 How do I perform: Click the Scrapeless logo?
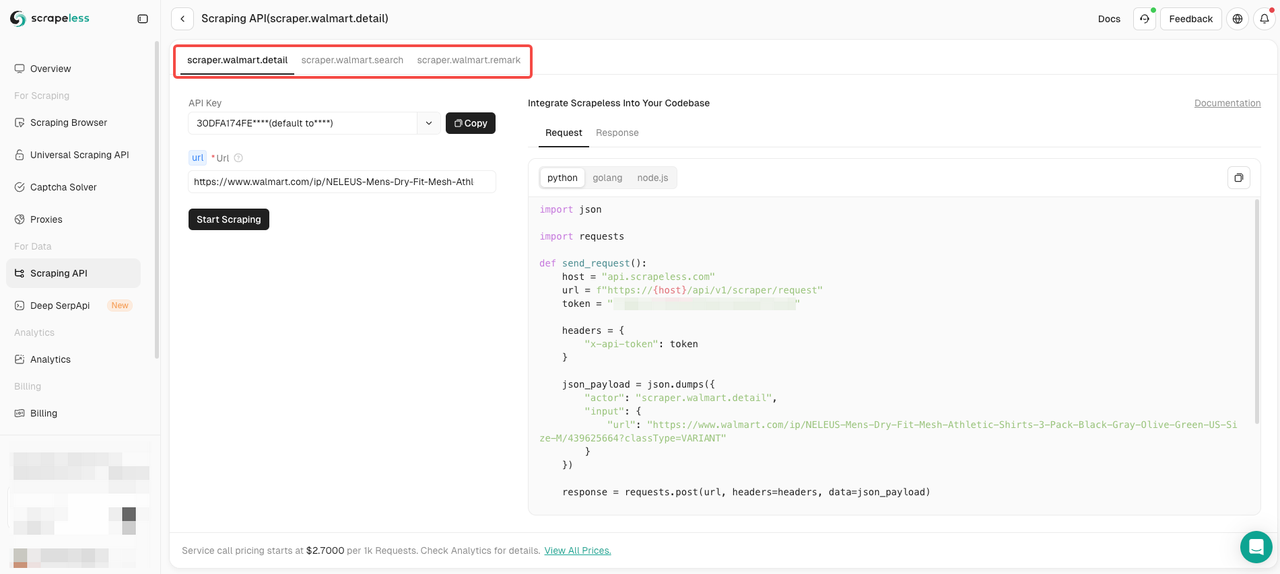tap(49, 18)
